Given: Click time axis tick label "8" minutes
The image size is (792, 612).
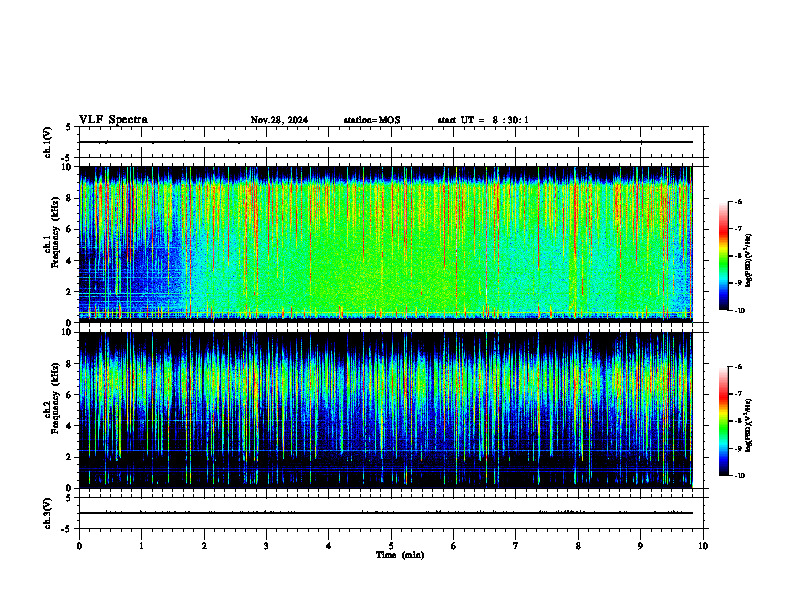Looking at the screenshot, I should point(578,546).
